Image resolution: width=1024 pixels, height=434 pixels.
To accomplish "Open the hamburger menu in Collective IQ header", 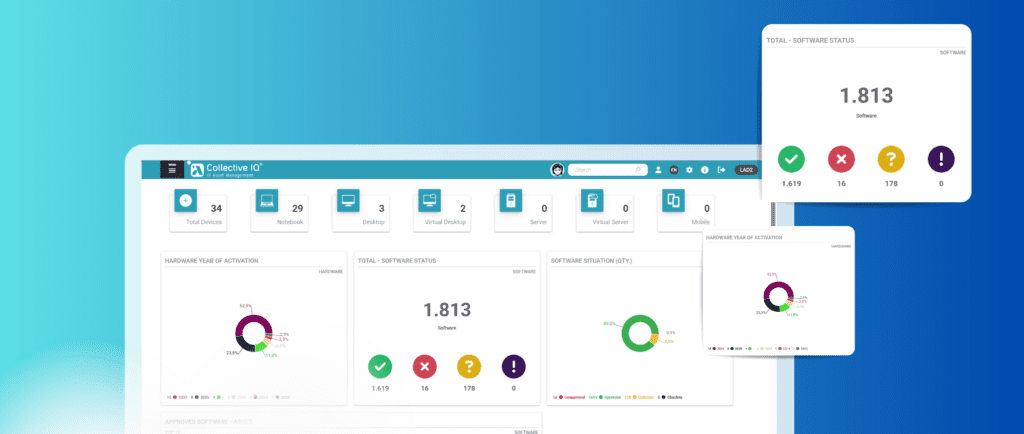I will point(172,169).
